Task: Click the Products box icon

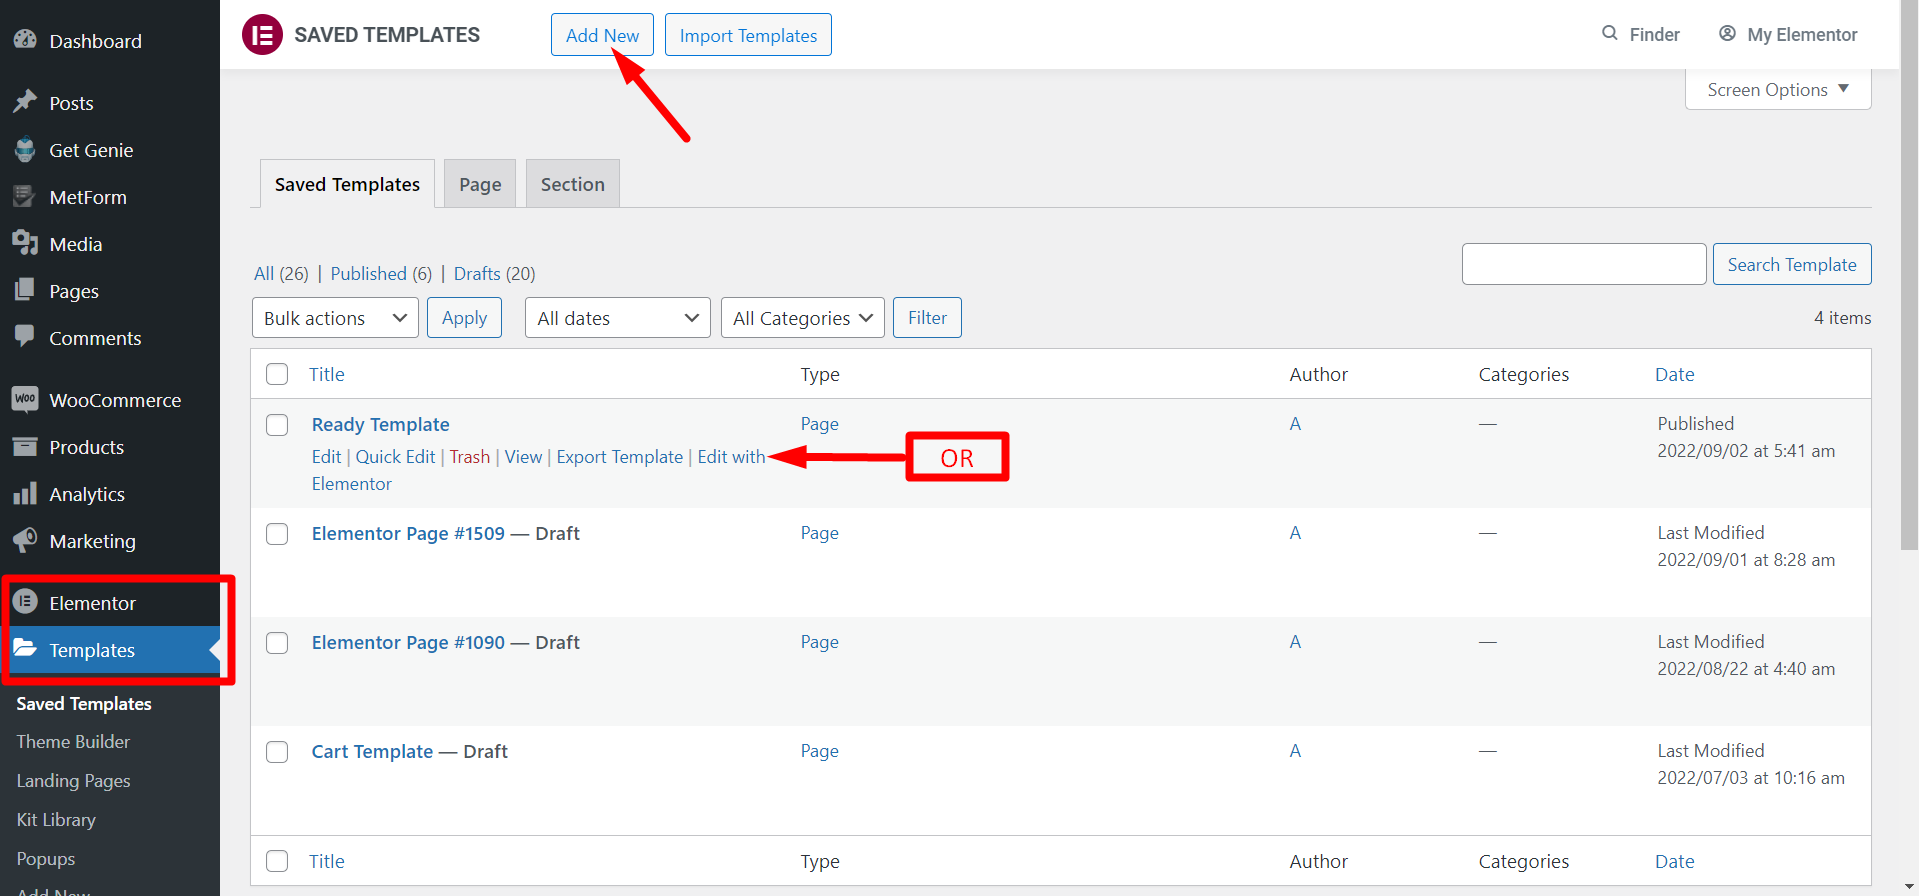Action: tap(25, 446)
